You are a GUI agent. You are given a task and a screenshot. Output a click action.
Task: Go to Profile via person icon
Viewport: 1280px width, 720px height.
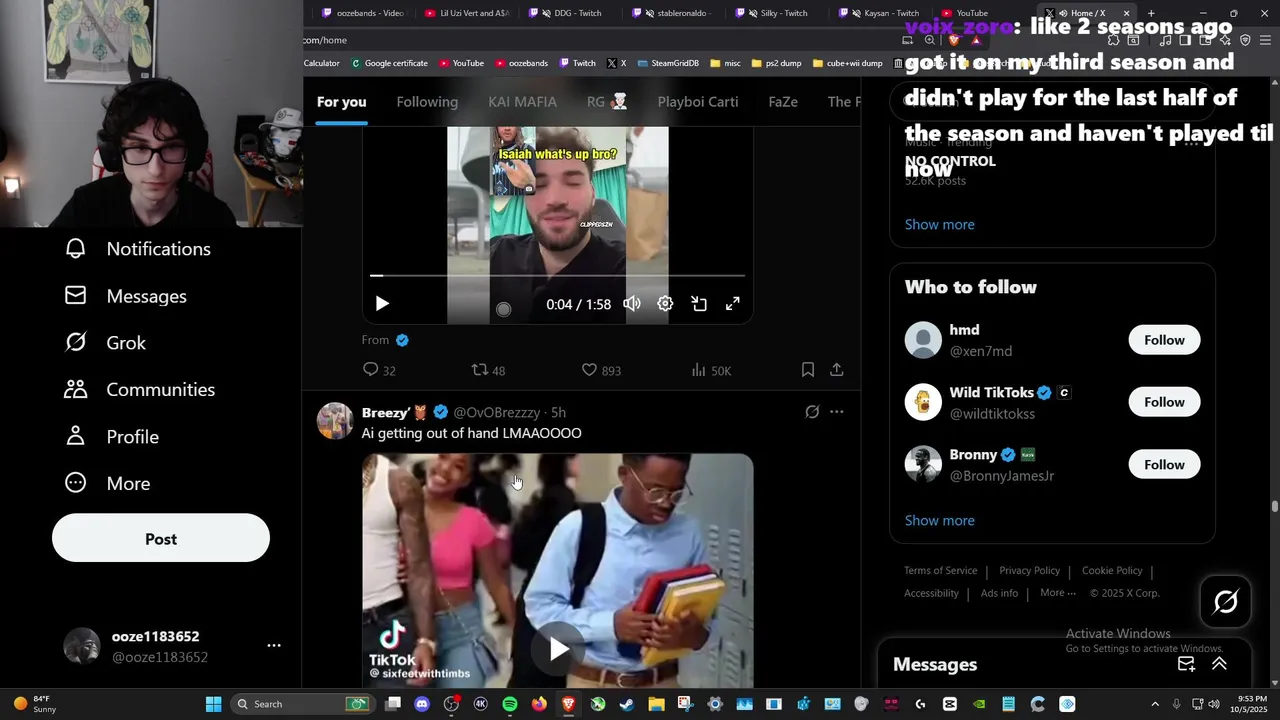75,437
